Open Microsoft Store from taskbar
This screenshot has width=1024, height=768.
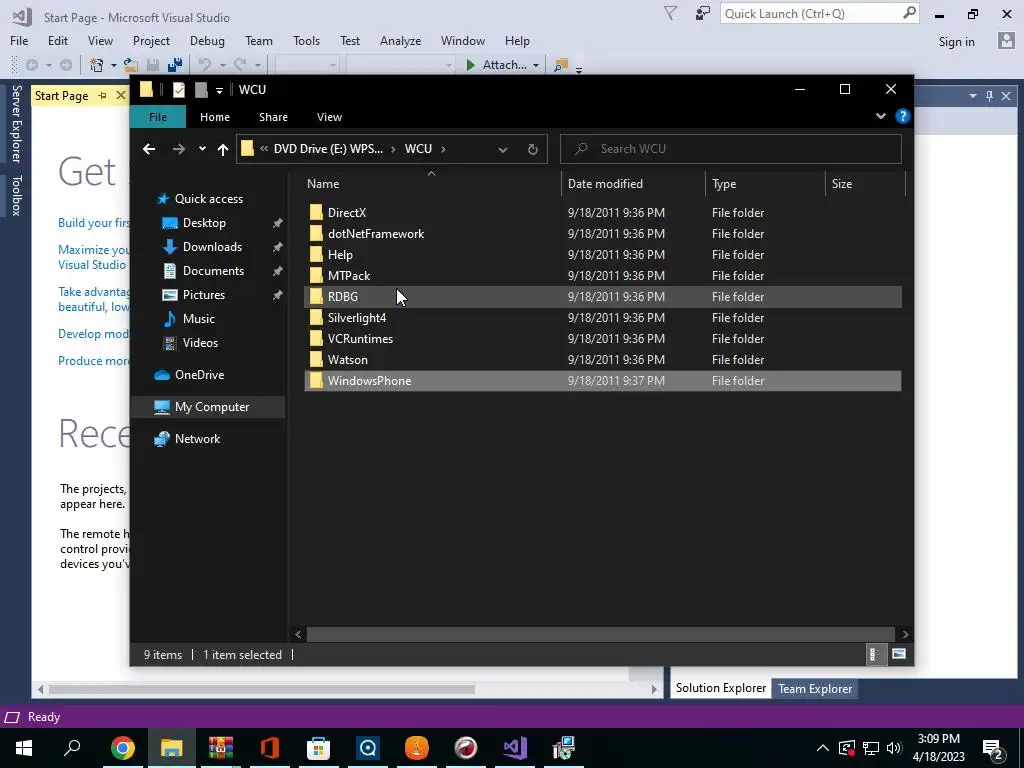point(319,748)
